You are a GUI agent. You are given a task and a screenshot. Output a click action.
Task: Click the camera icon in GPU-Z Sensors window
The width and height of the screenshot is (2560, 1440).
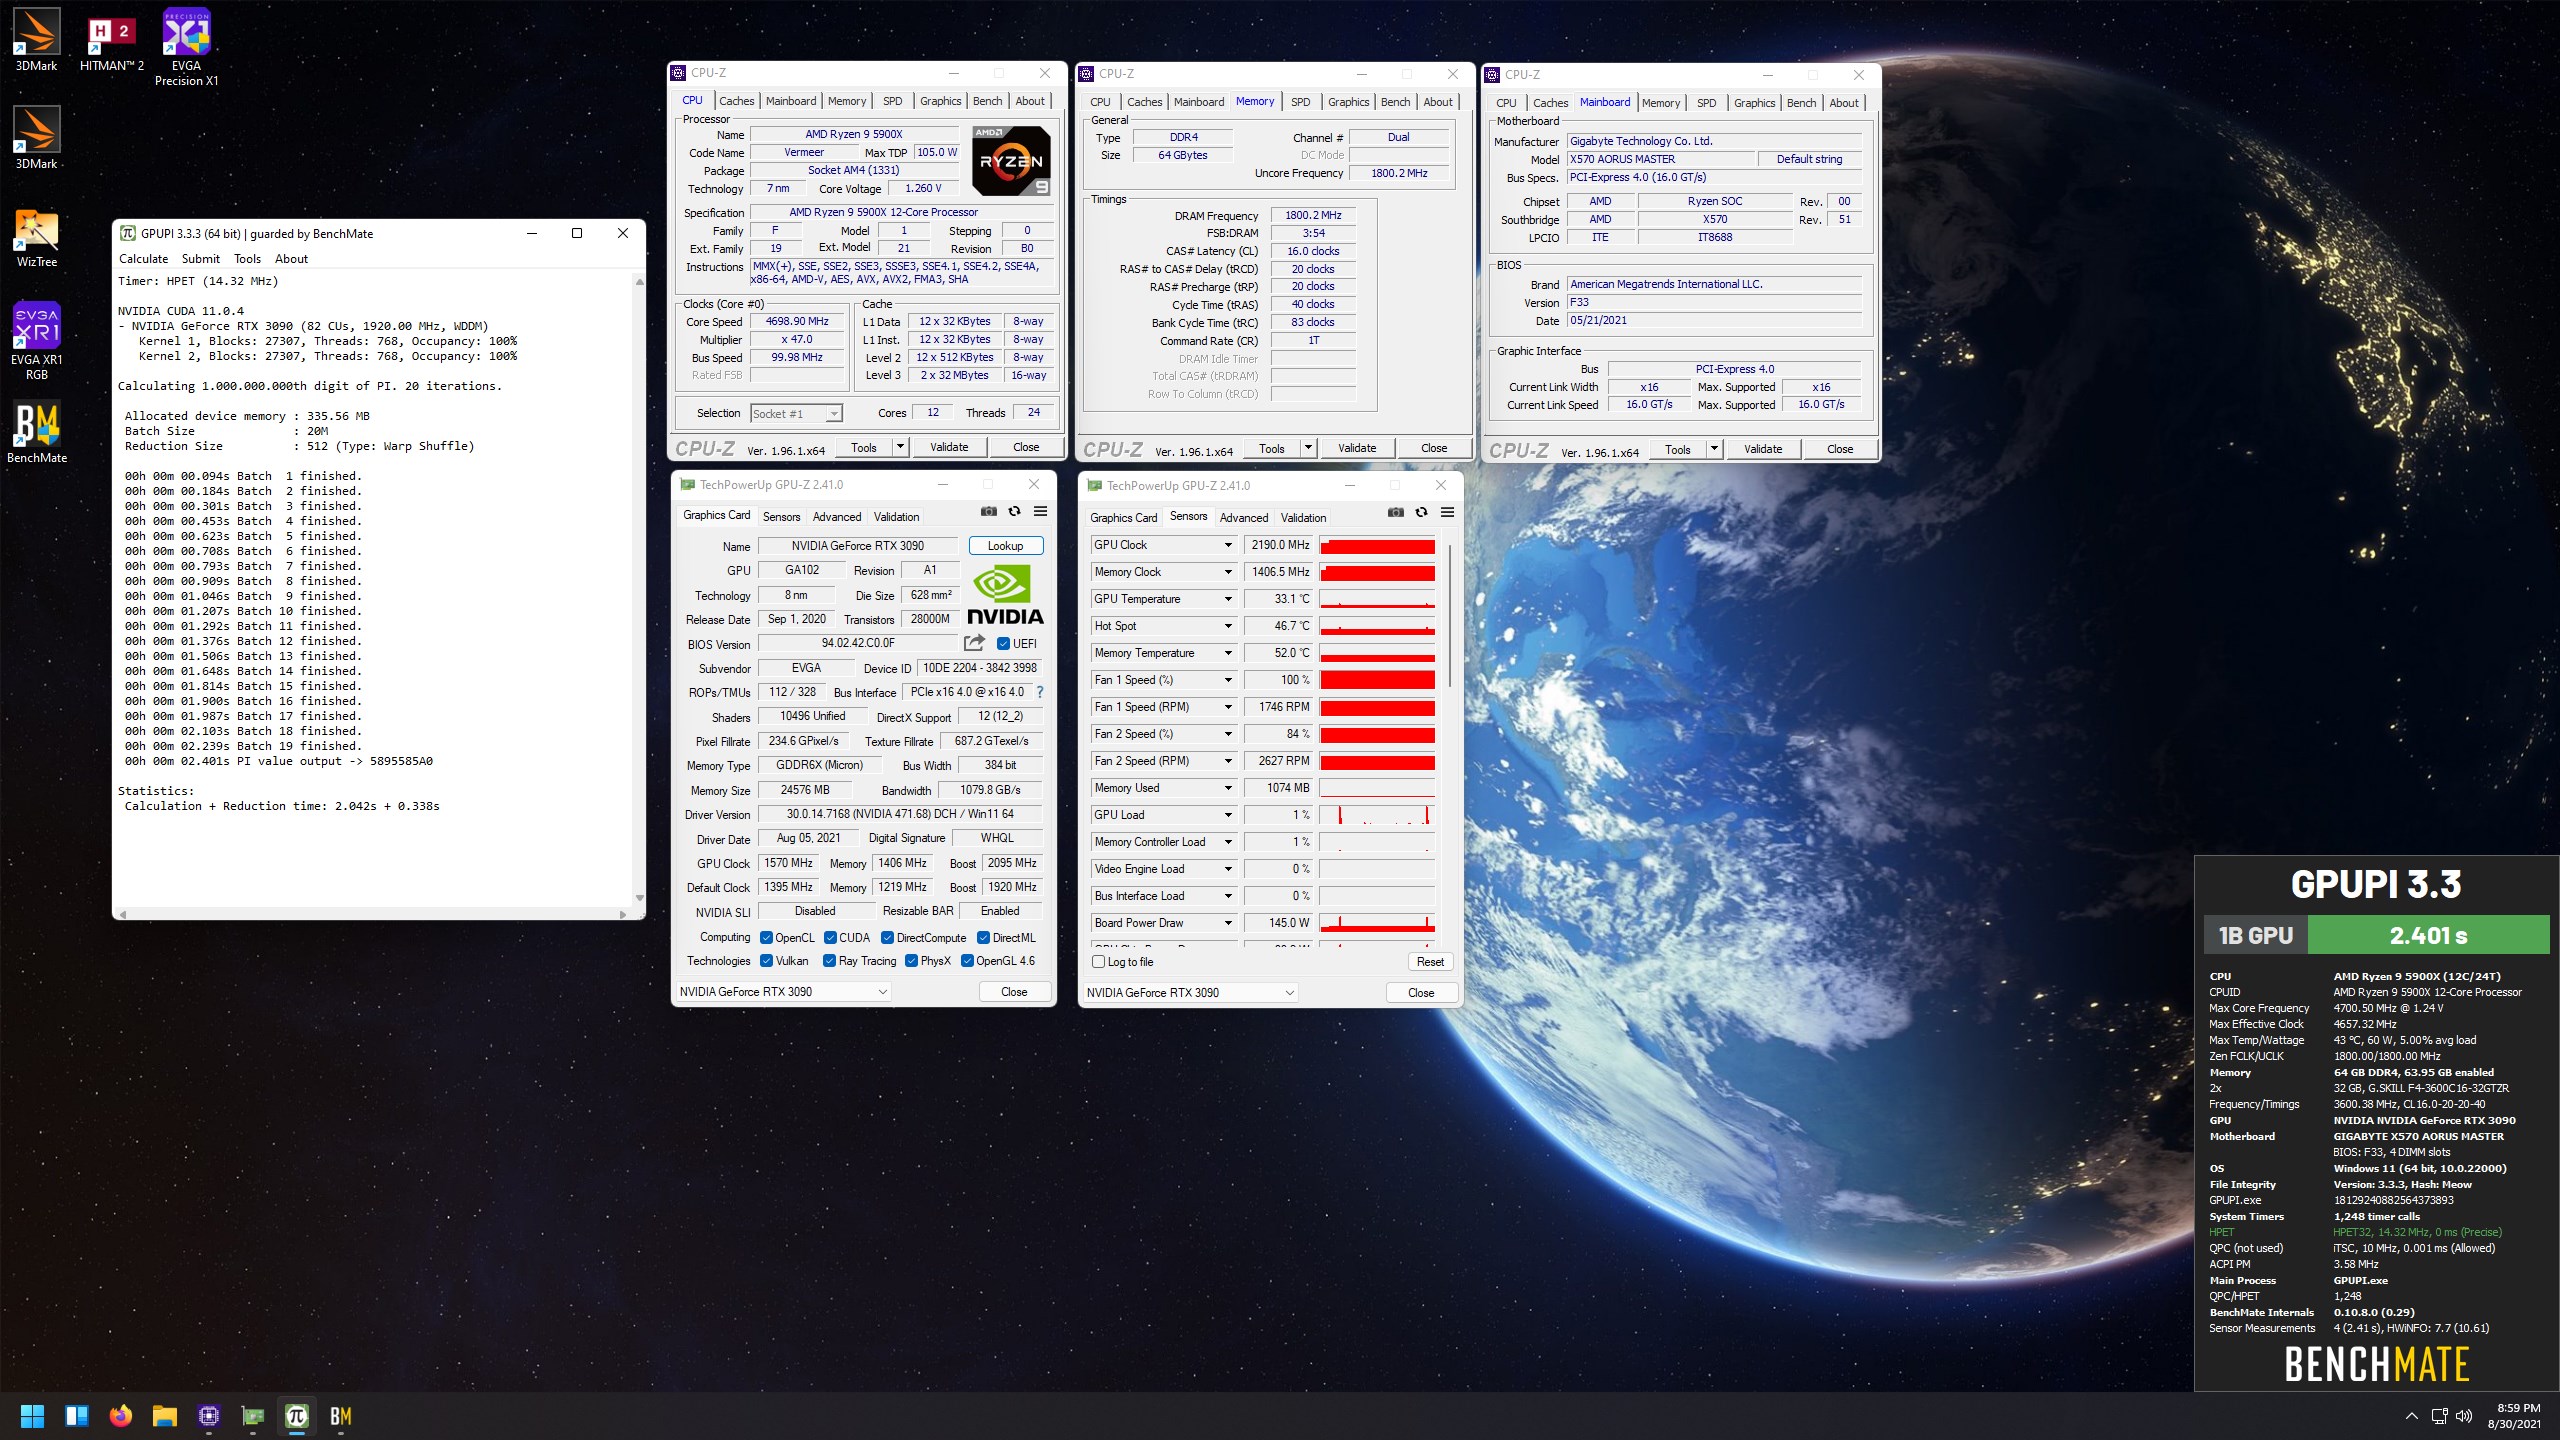(x=1395, y=513)
